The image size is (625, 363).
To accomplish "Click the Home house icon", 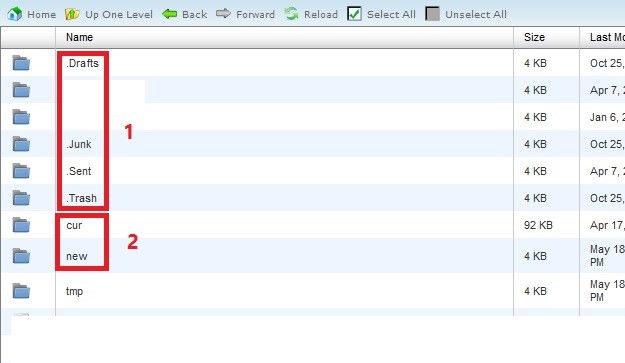I will point(14,14).
